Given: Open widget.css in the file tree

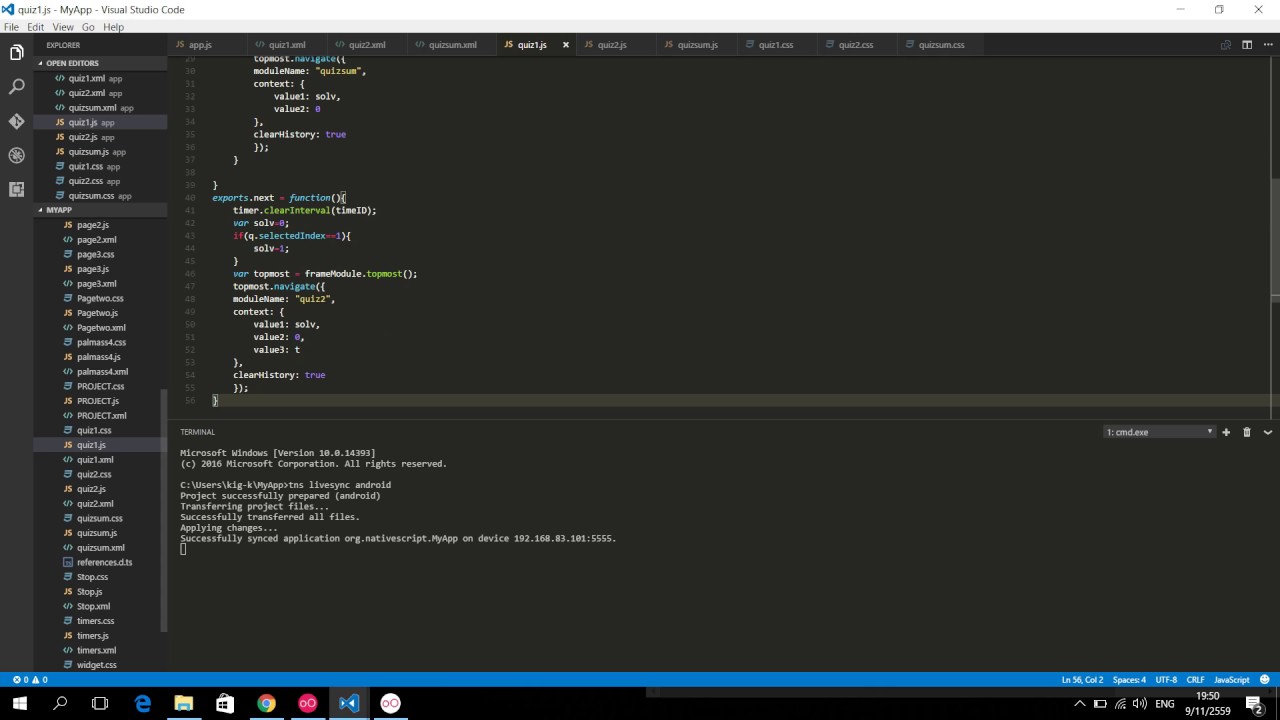Looking at the screenshot, I should point(100,665).
